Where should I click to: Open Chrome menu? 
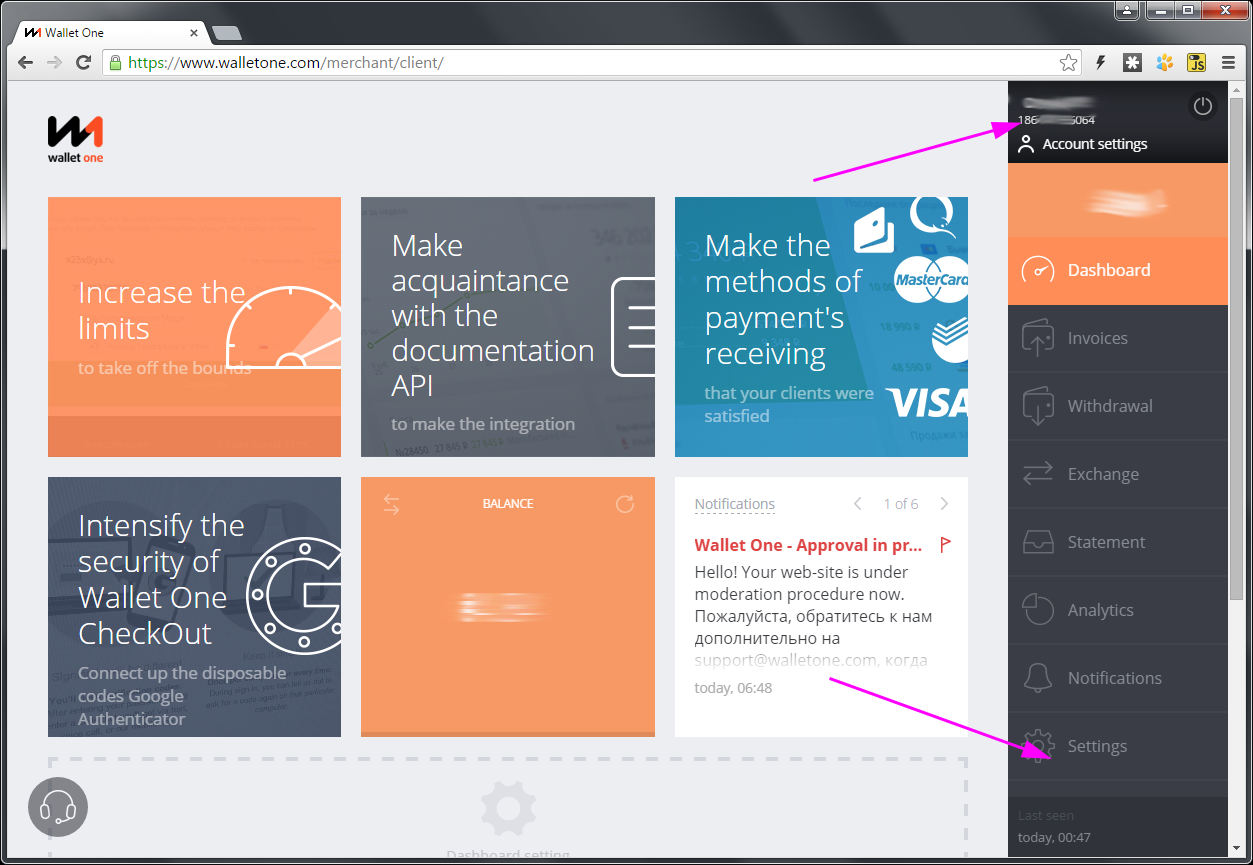pos(1228,63)
